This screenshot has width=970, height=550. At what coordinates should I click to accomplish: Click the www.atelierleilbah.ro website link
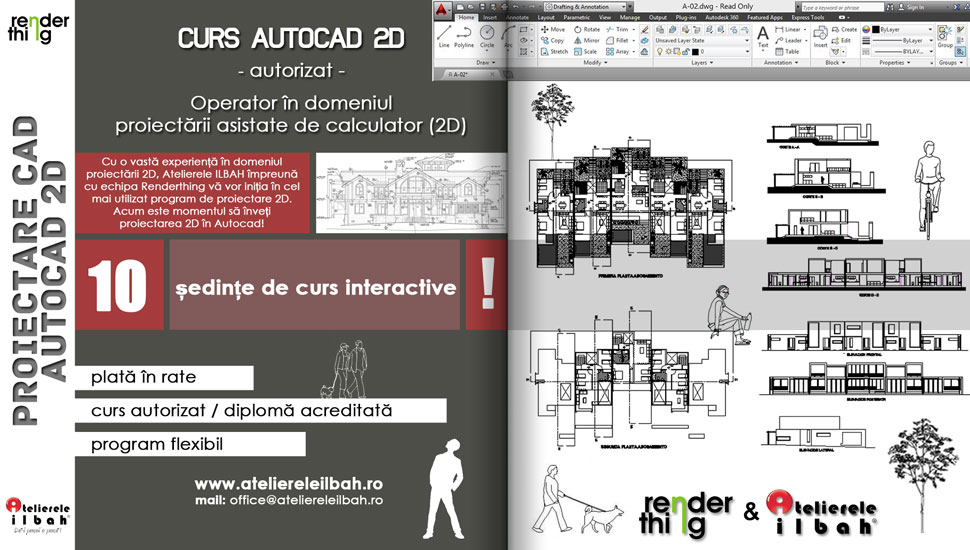[x=289, y=484]
